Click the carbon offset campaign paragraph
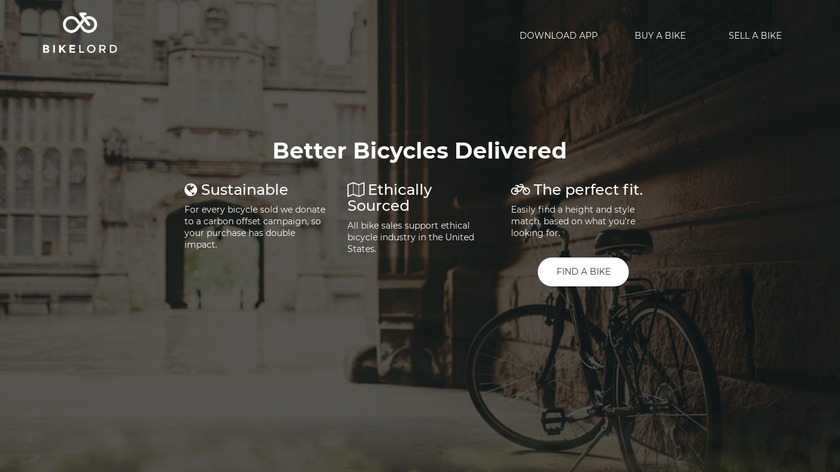 click(x=255, y=227)
